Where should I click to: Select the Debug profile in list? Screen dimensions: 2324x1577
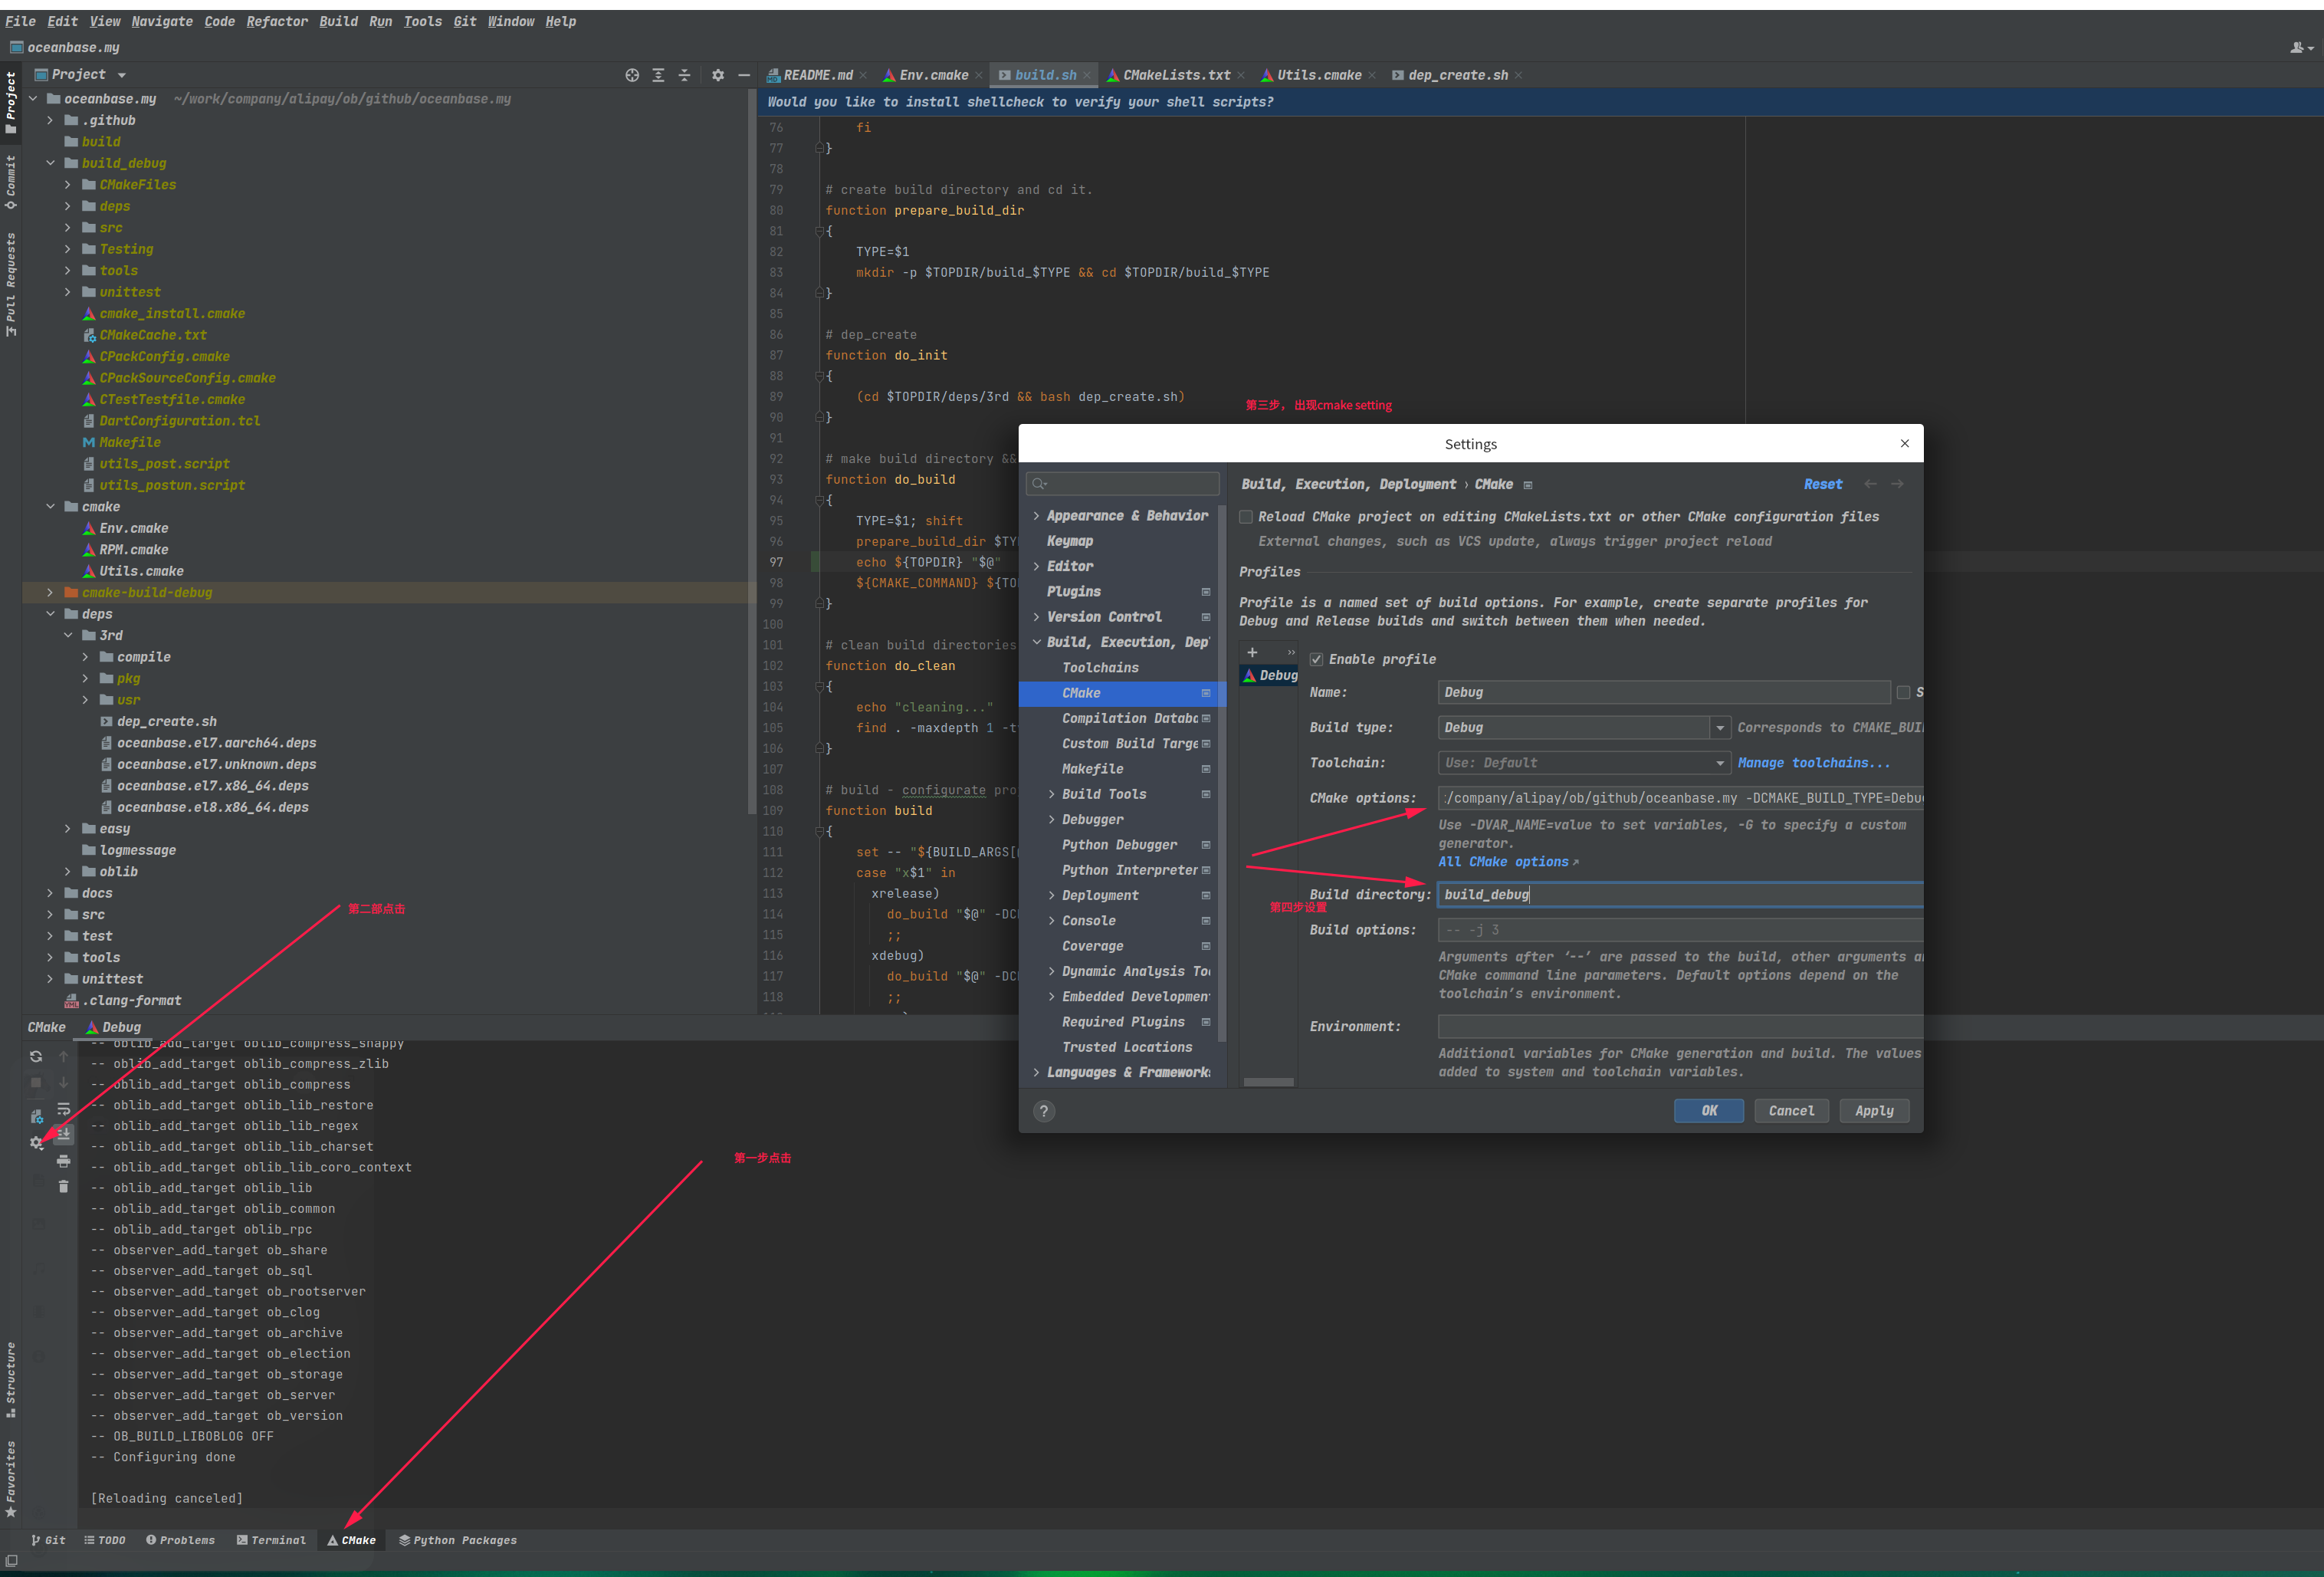[x=1269, y=676]
